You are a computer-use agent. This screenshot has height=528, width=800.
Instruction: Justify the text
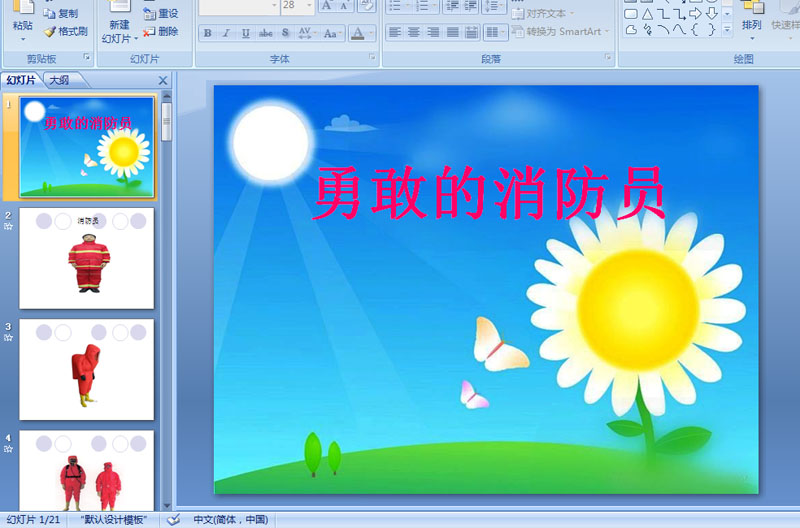tap(453, 33)
